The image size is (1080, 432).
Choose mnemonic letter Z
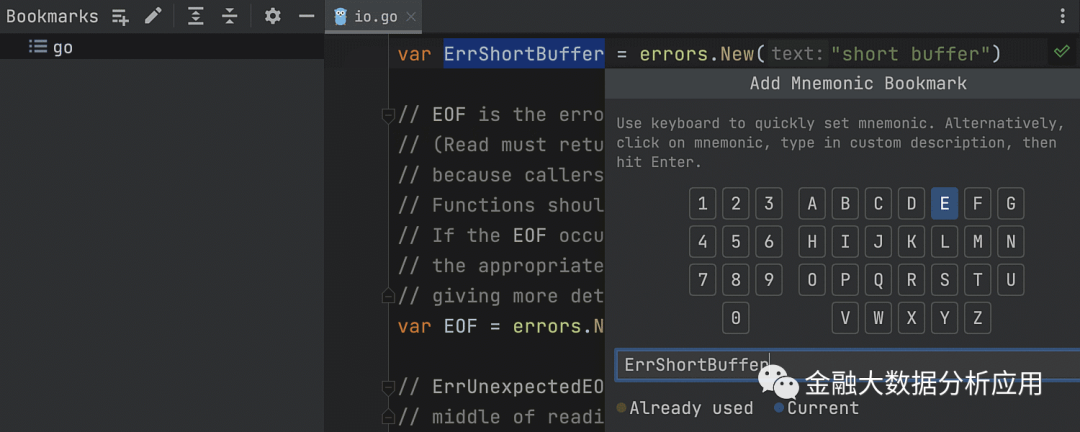click(x=977, y=318)
